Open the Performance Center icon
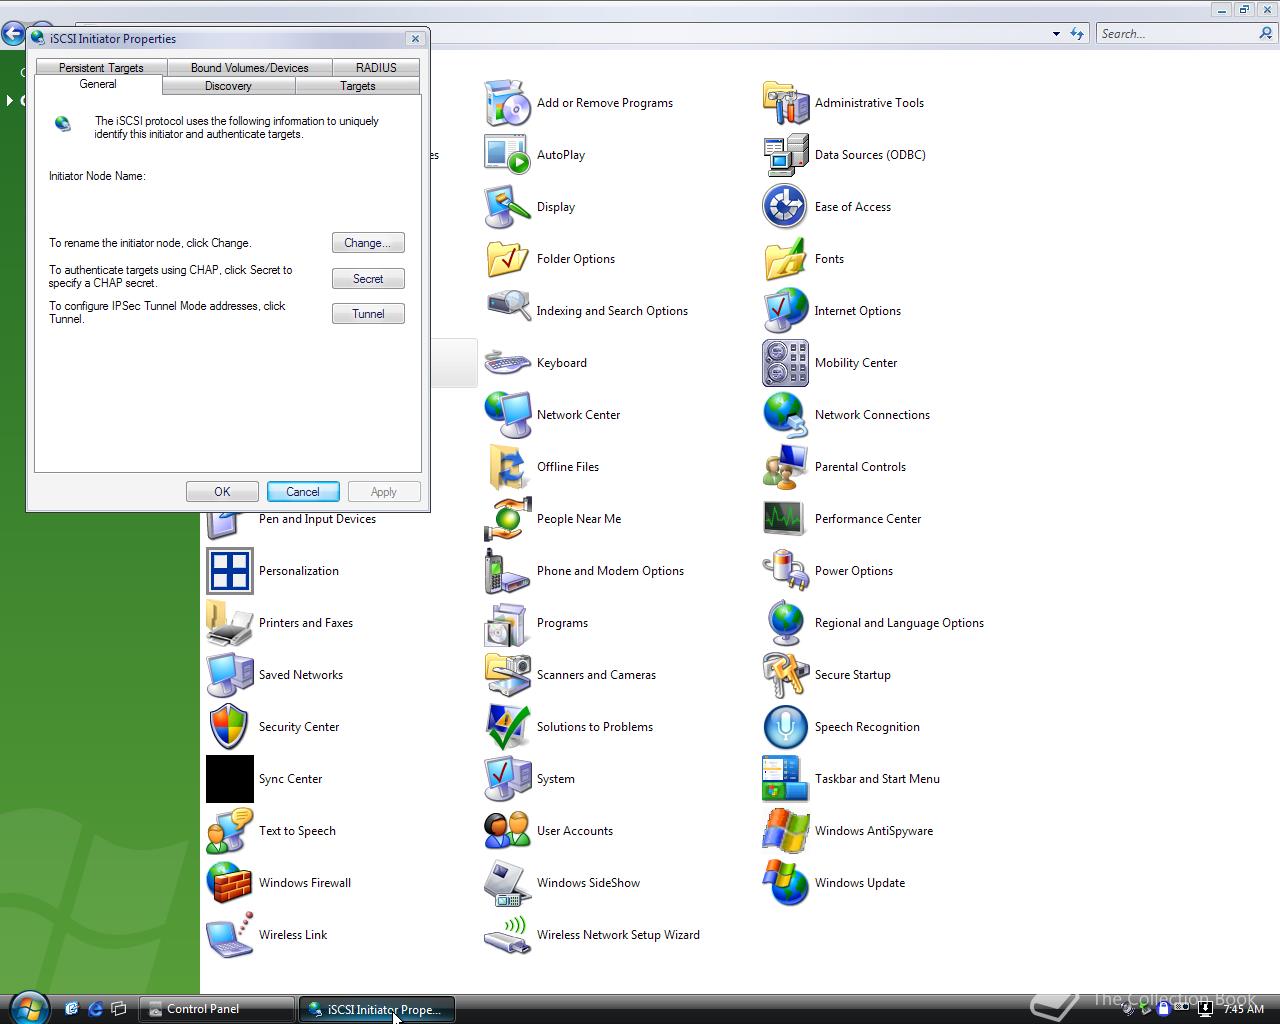Viewport: 1280px width, 1024px height. (786, 519)
